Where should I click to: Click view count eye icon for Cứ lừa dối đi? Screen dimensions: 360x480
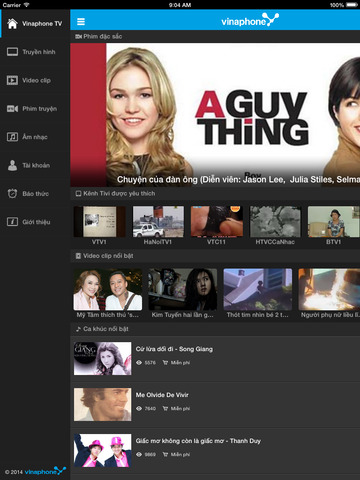pyautogui.click(x=139, y=362)
